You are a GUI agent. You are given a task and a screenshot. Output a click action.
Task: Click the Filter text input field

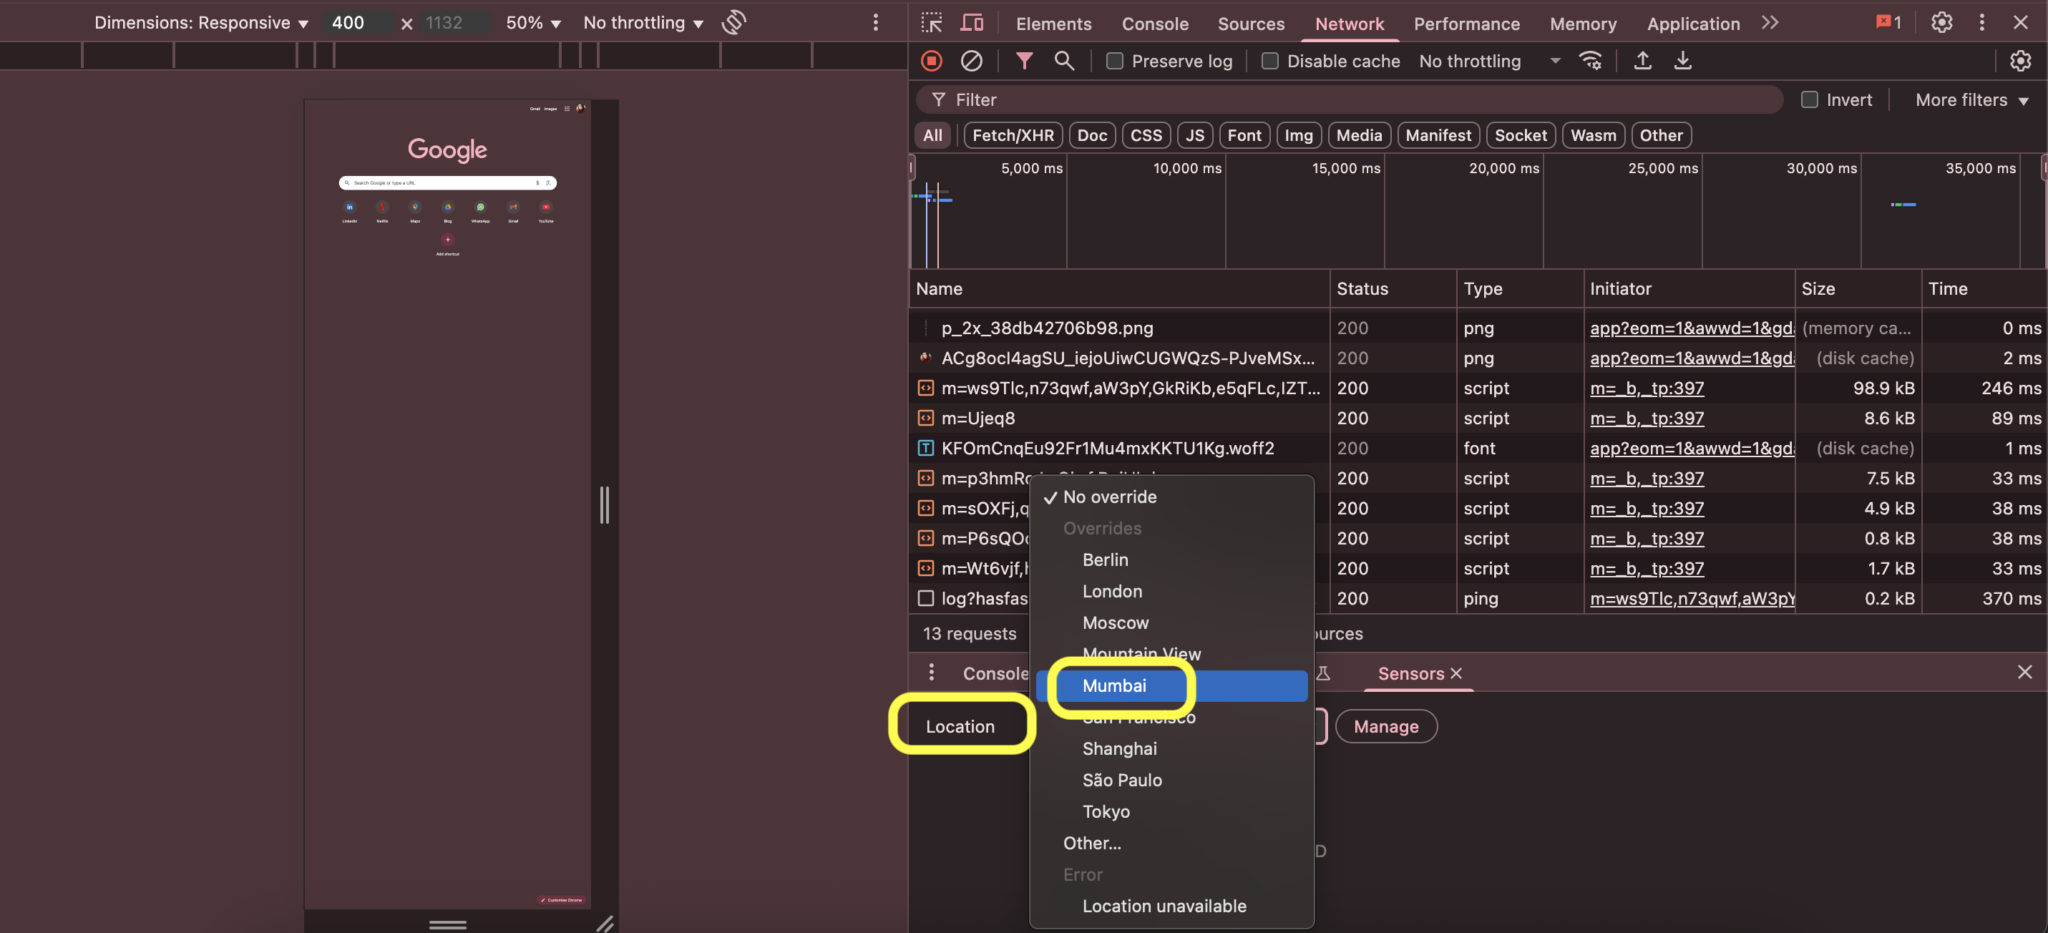click(x=1350, y=100)
